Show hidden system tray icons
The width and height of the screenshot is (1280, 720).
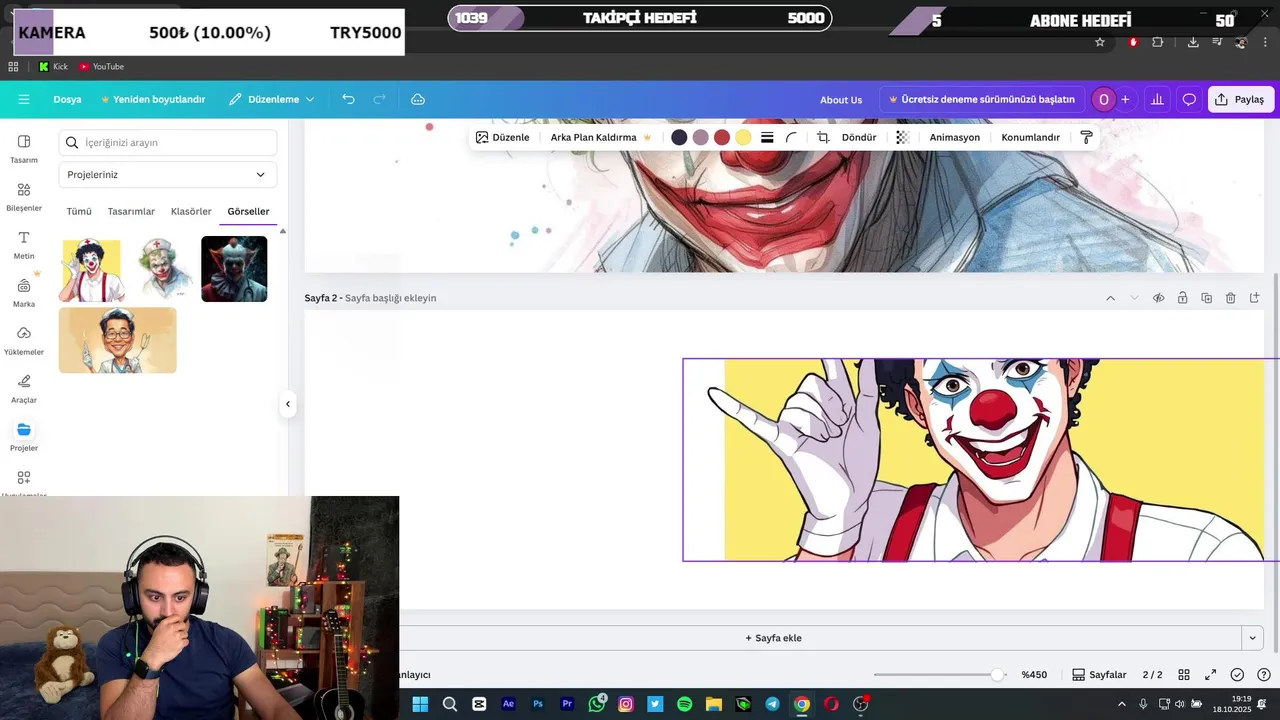tap(1121, 704)
